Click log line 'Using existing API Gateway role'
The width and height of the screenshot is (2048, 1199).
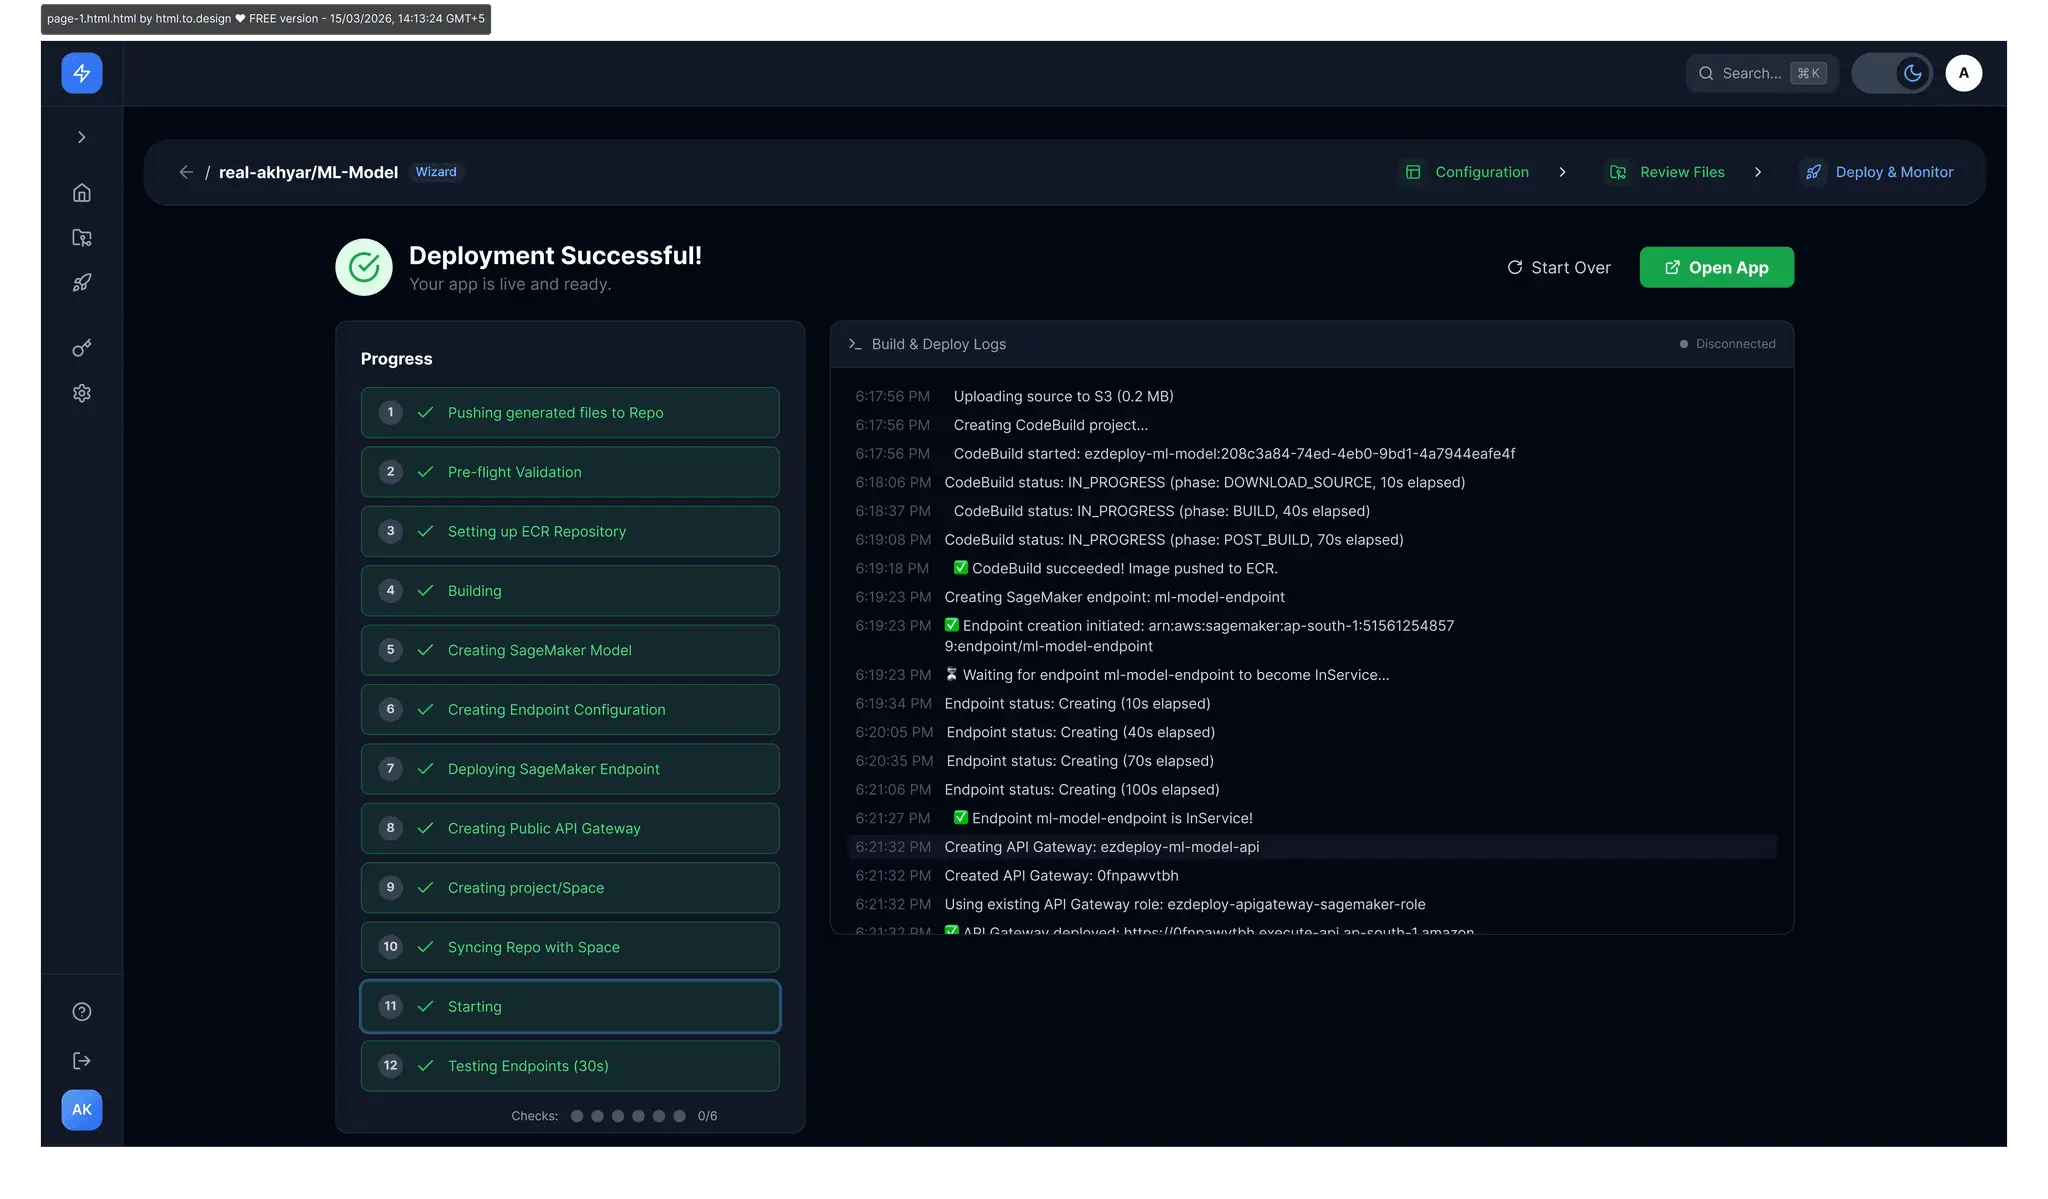click(x=1185, y=905)
